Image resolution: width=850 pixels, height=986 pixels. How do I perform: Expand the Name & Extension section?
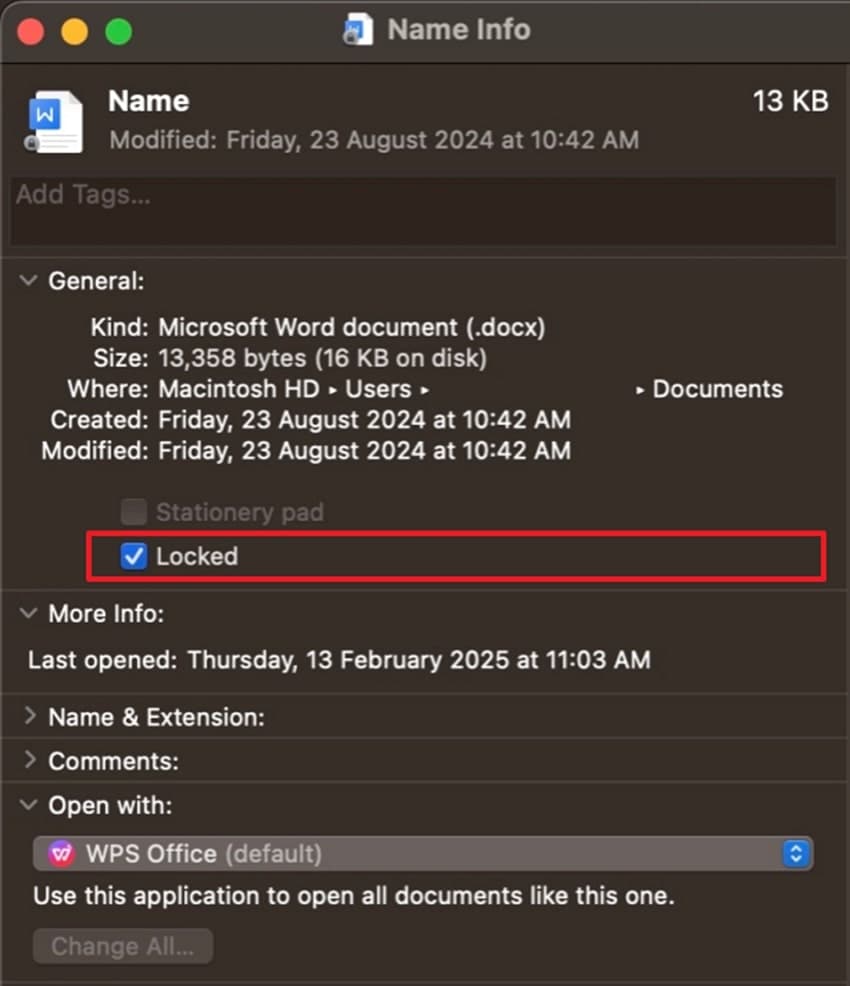point(30,716)
